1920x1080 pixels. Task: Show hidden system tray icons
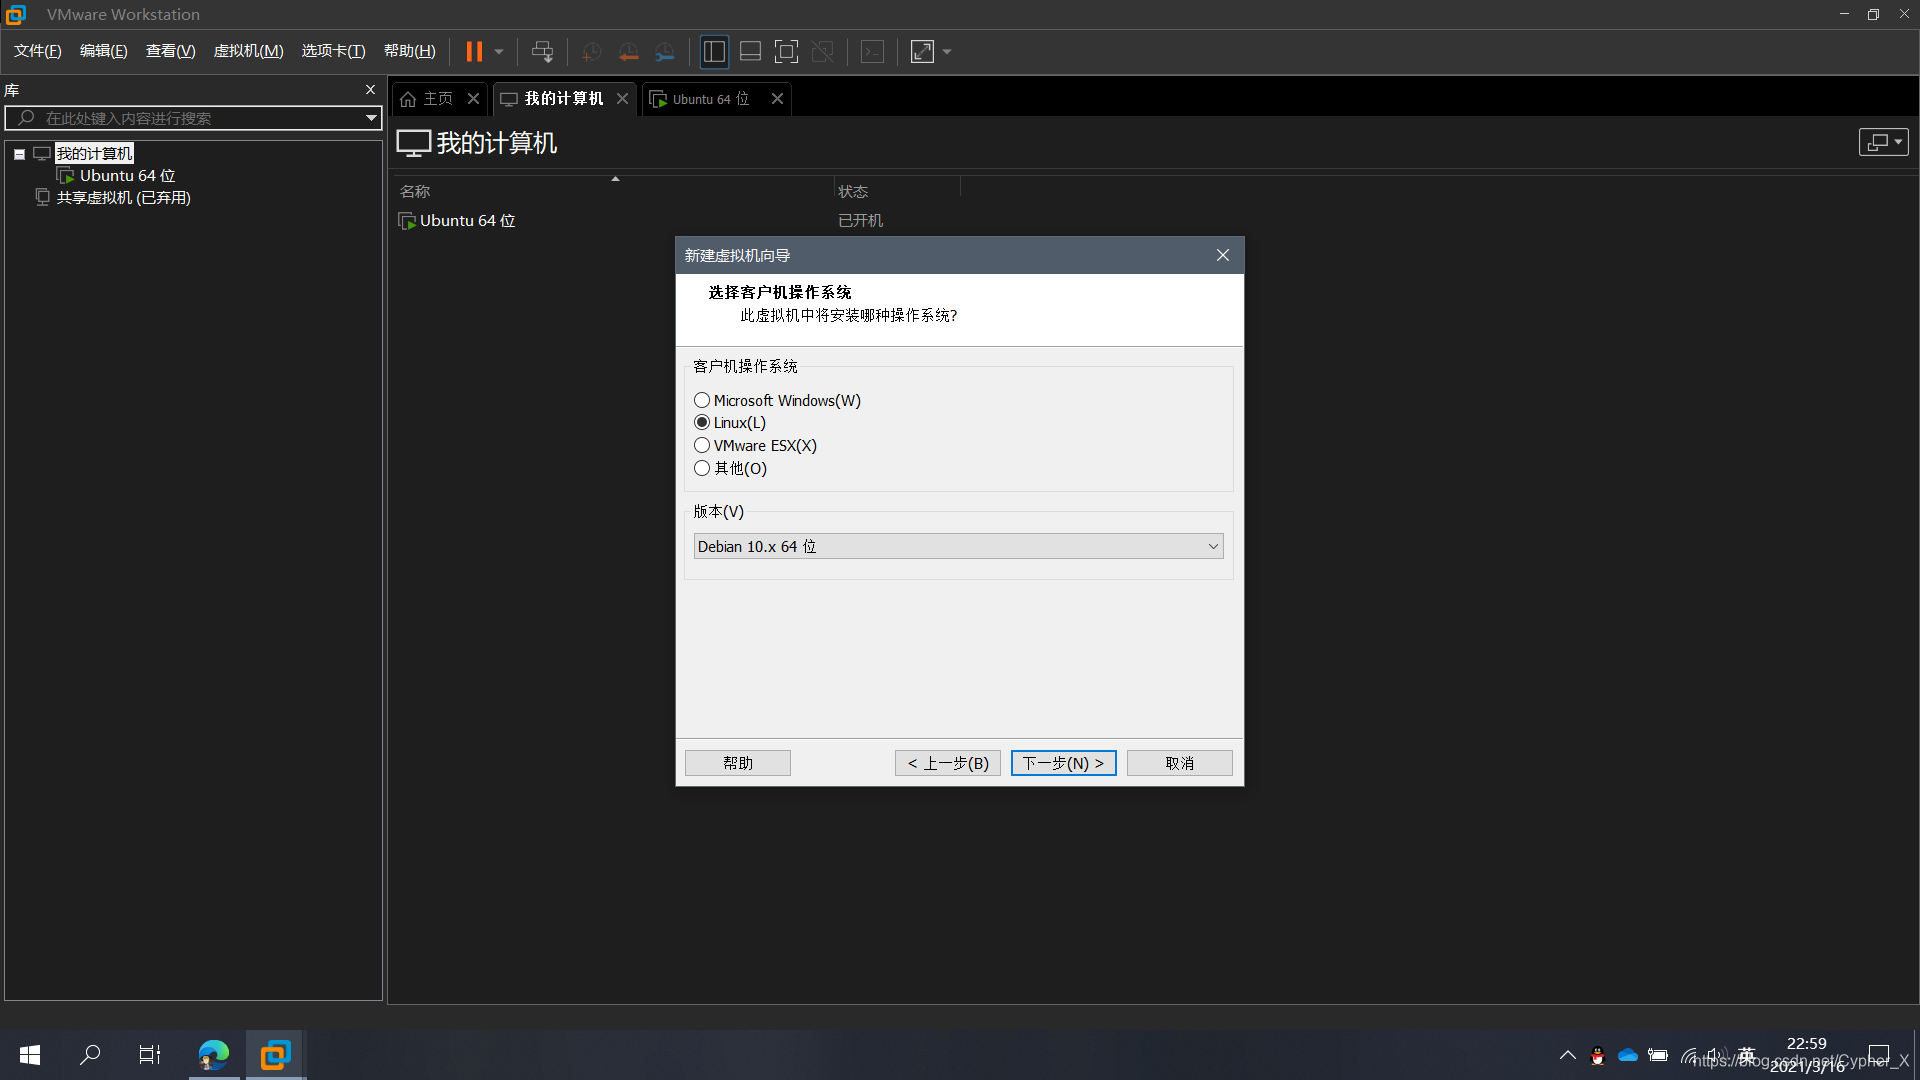coord(1568,1055)
